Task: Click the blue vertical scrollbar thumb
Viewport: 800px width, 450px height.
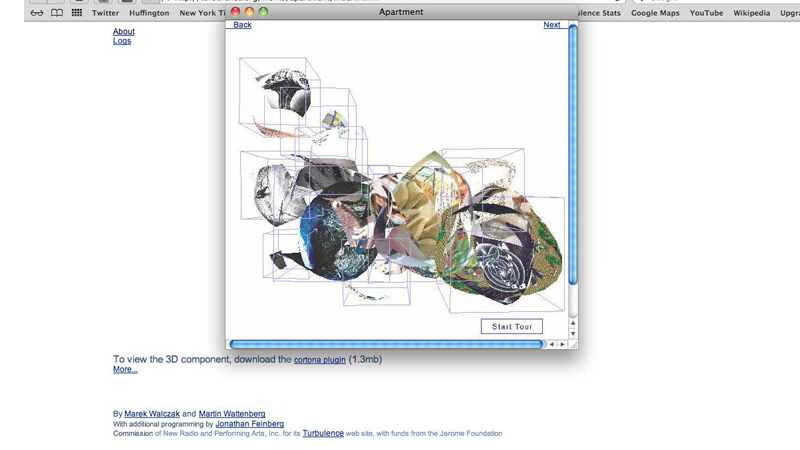Action: pyautogui.click(x=573, y=160)
